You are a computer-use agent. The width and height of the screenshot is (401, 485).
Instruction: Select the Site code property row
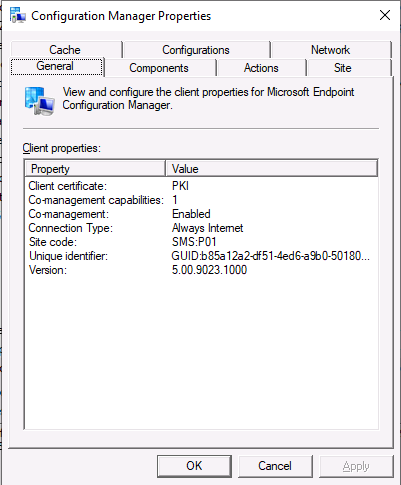pyautogui.click(x=201, y=242)
